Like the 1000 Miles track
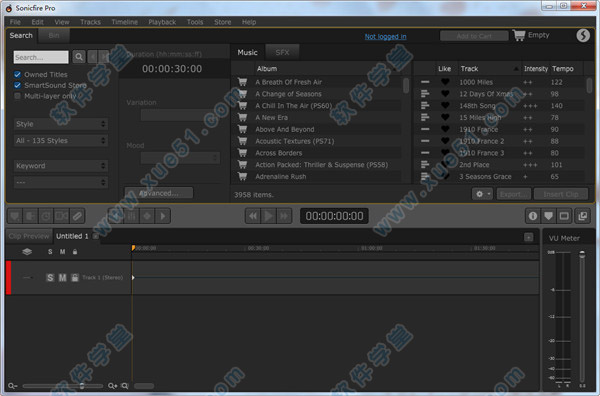 click(445, 82)
